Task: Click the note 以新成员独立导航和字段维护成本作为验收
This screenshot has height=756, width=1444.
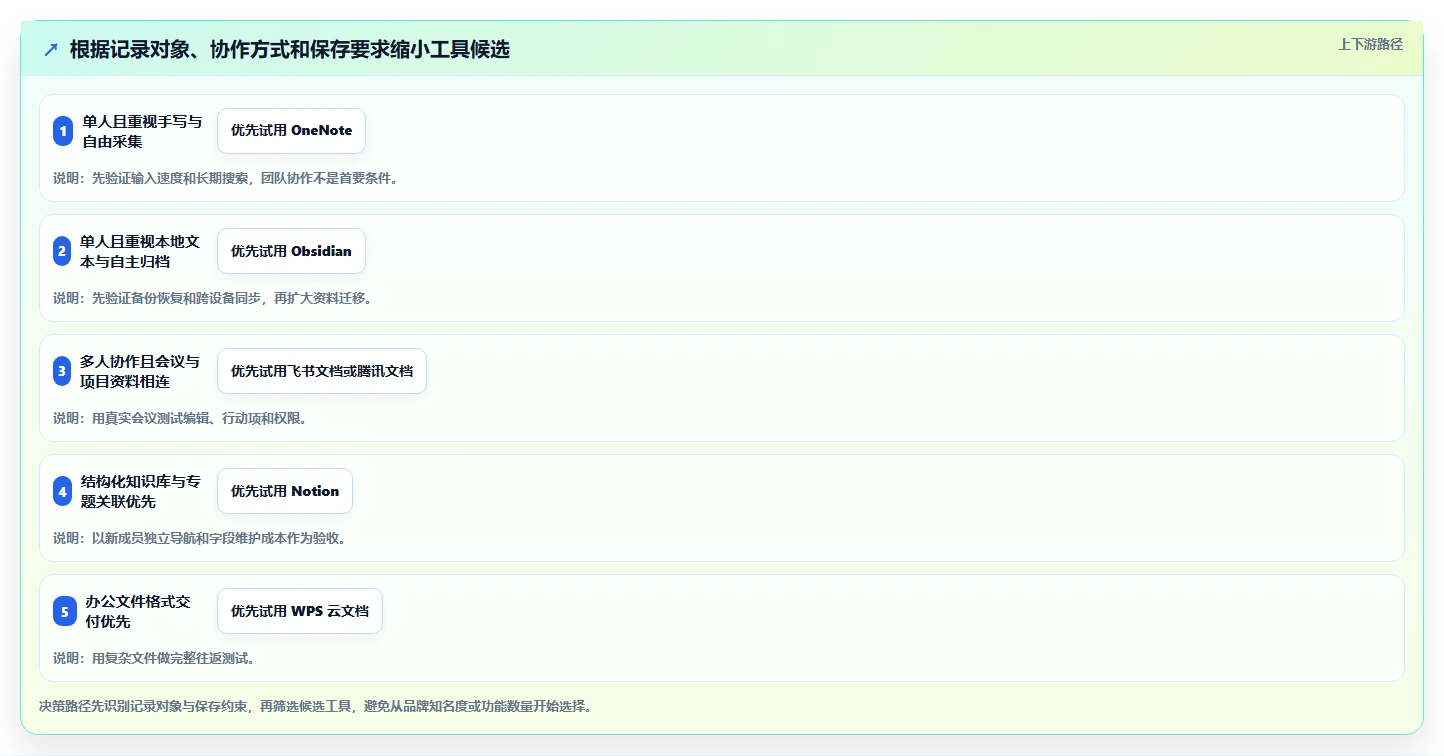Action: pyautogui.click(x=200, y=538)
